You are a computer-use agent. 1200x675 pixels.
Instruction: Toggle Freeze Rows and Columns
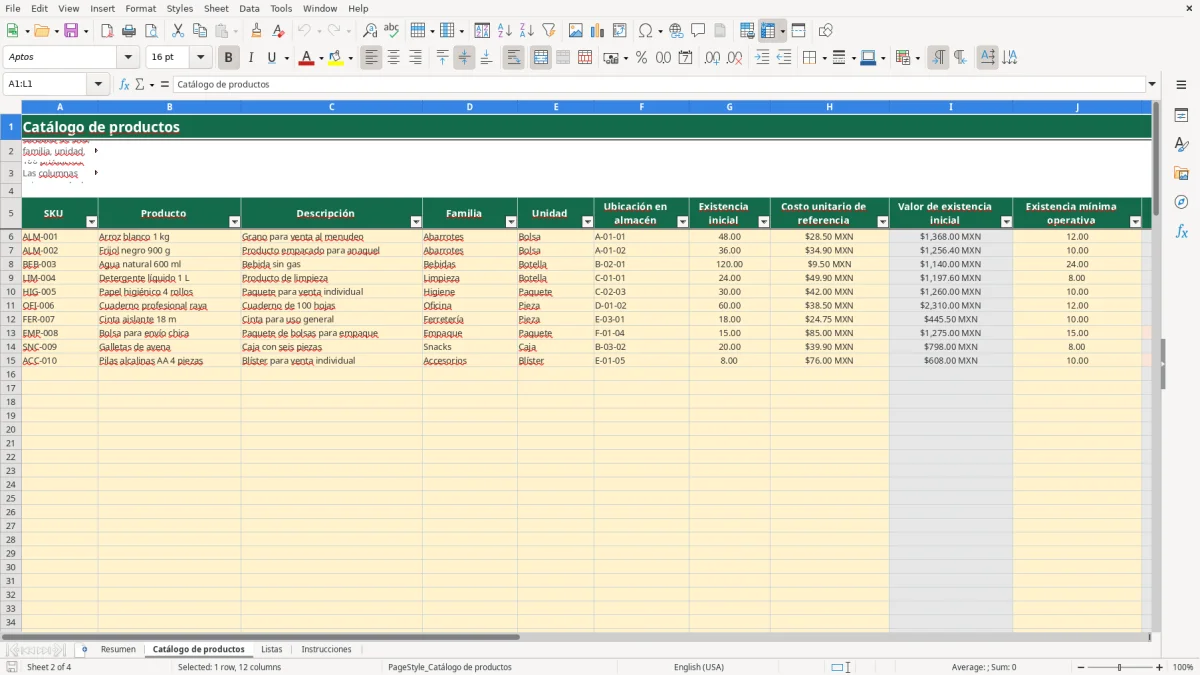coord(767,31)
